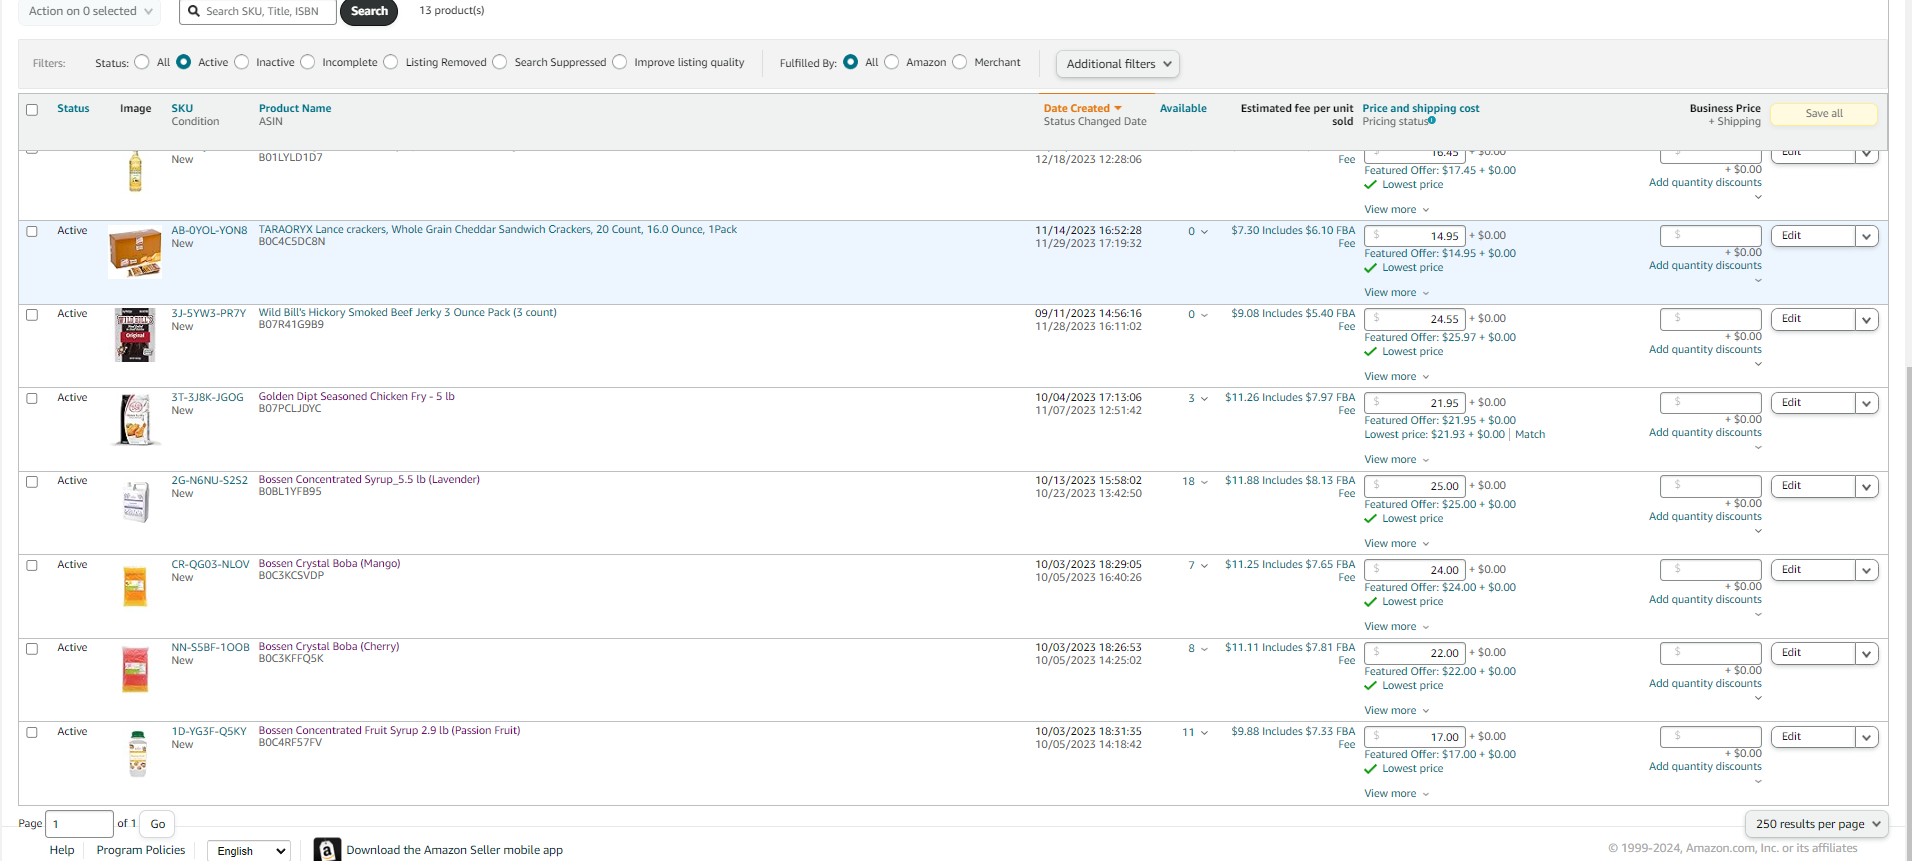Viewport: 1912px width, 861px height.
Task: Expand available quantity for Passion Fruit Syrup
Action: coord(1196,733)
